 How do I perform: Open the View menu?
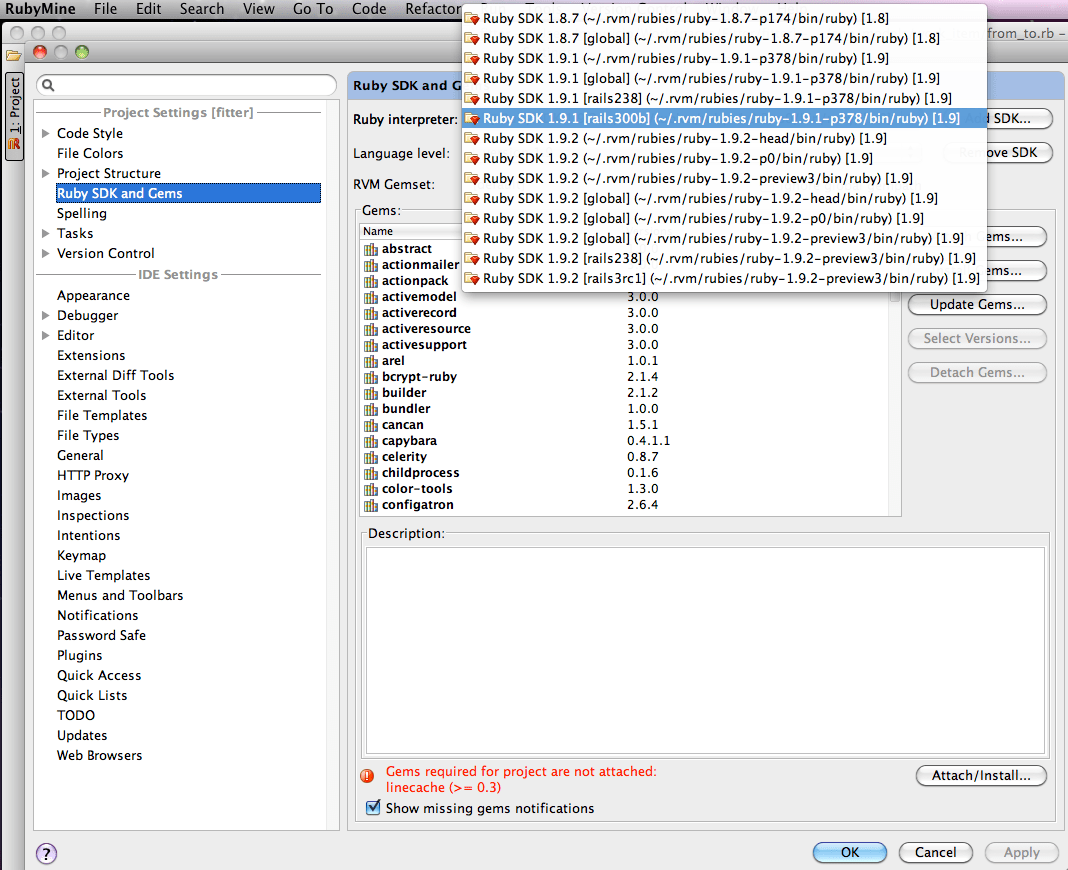[x=259, y=9]
